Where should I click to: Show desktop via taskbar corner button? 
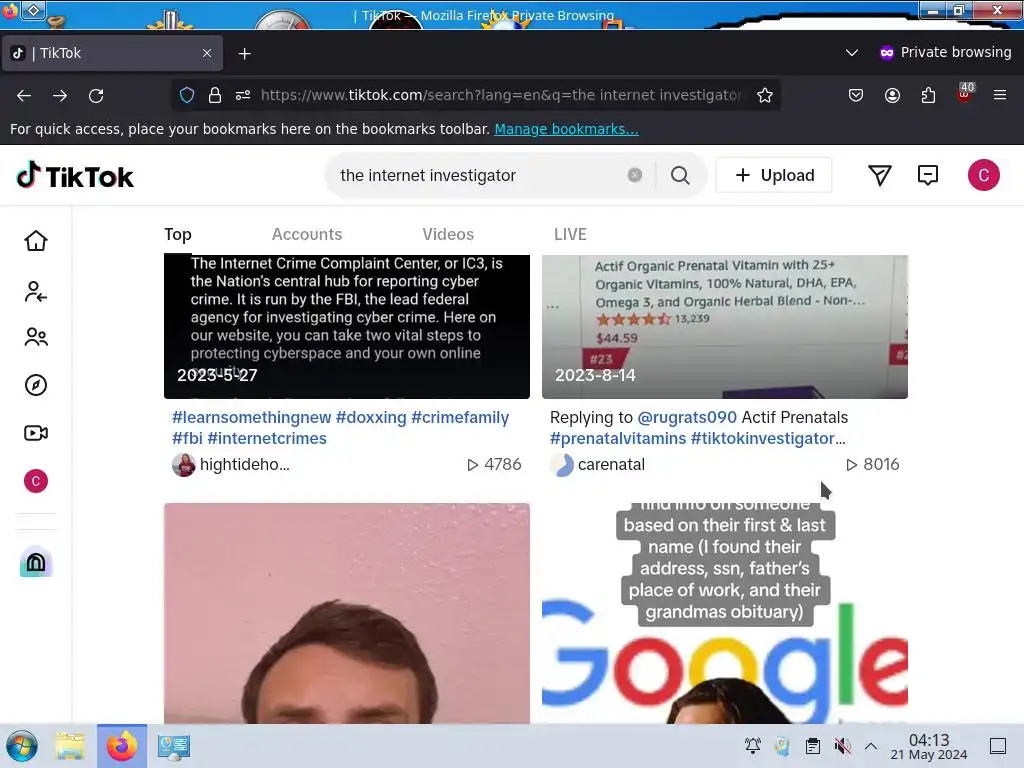(x=998, y=746)
